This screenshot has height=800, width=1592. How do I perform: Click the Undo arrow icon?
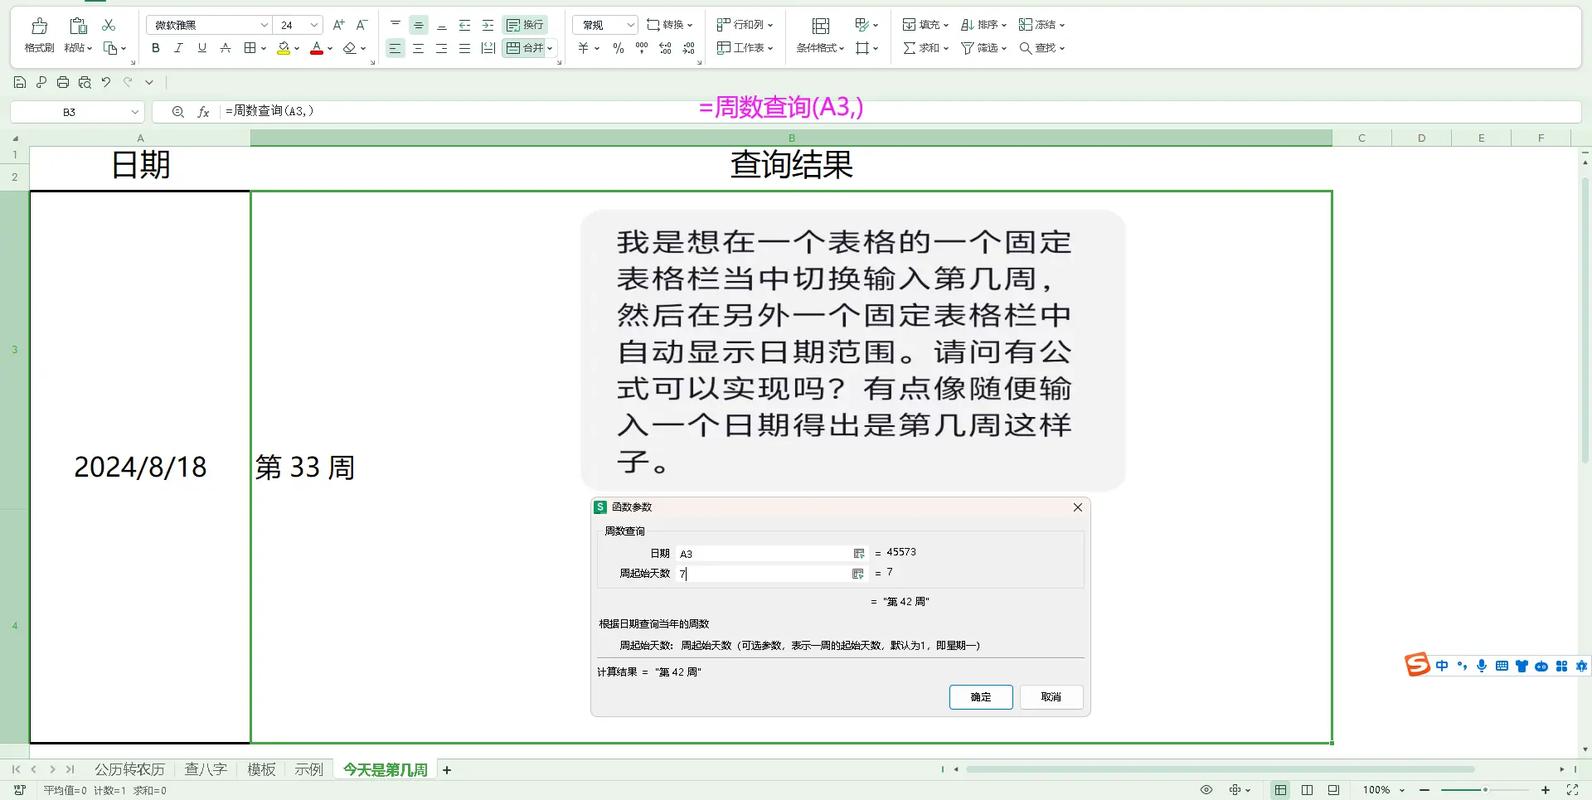tap(106, 82)
